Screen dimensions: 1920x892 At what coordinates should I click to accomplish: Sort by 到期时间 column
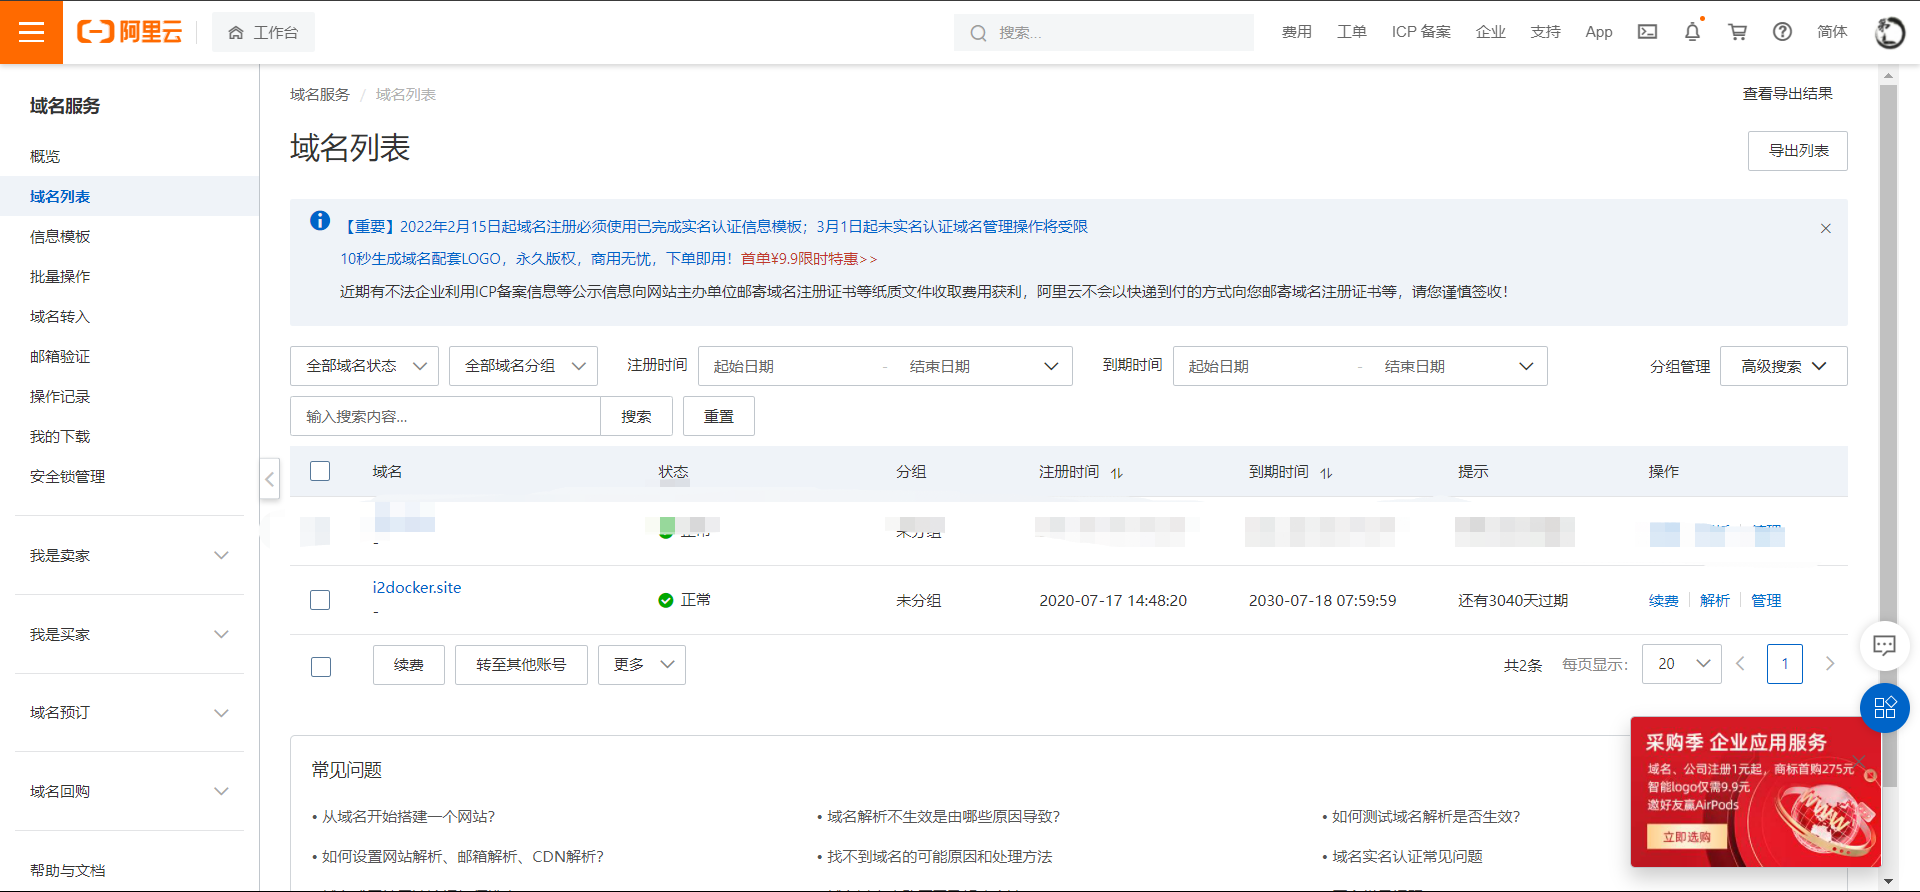[x=1326, y=473]
